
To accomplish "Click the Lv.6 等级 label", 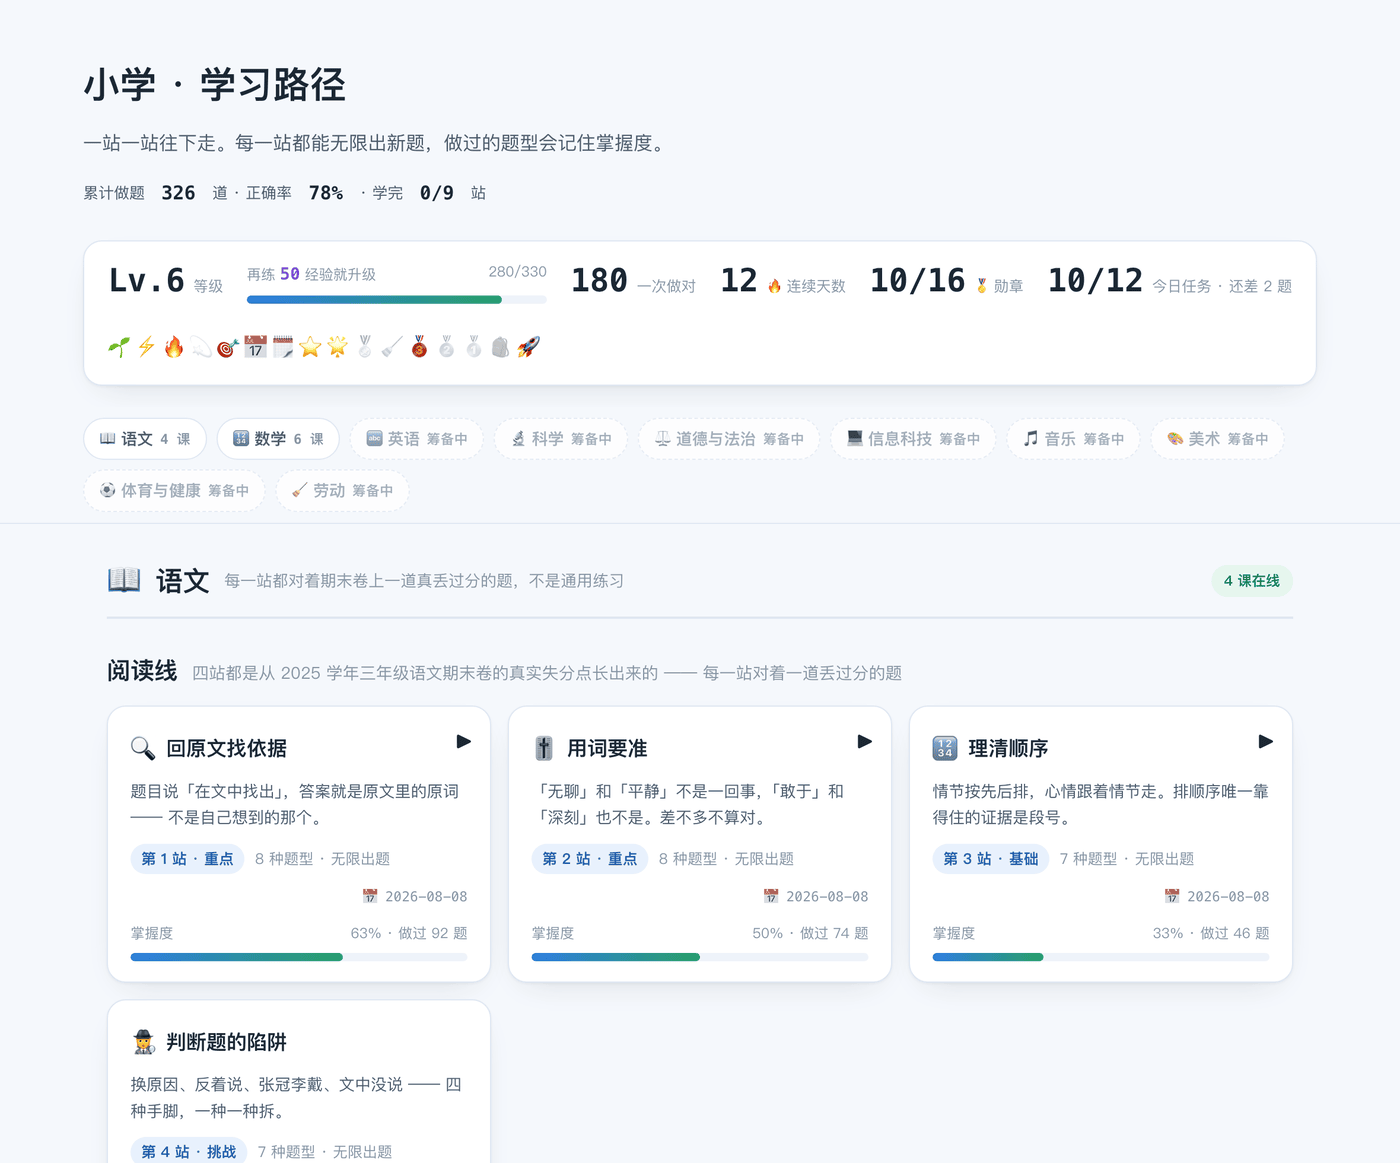I will (166, 281).
